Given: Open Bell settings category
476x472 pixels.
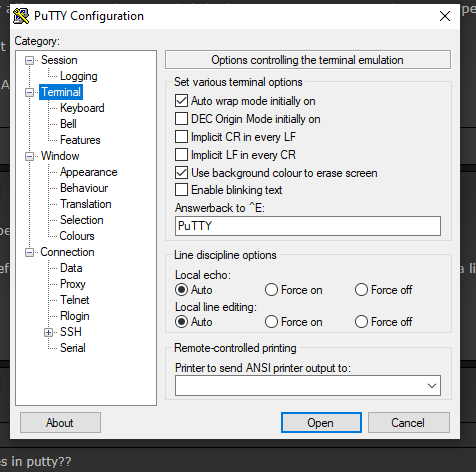Looking at the screenshot, I should click(x=68, y=124).
